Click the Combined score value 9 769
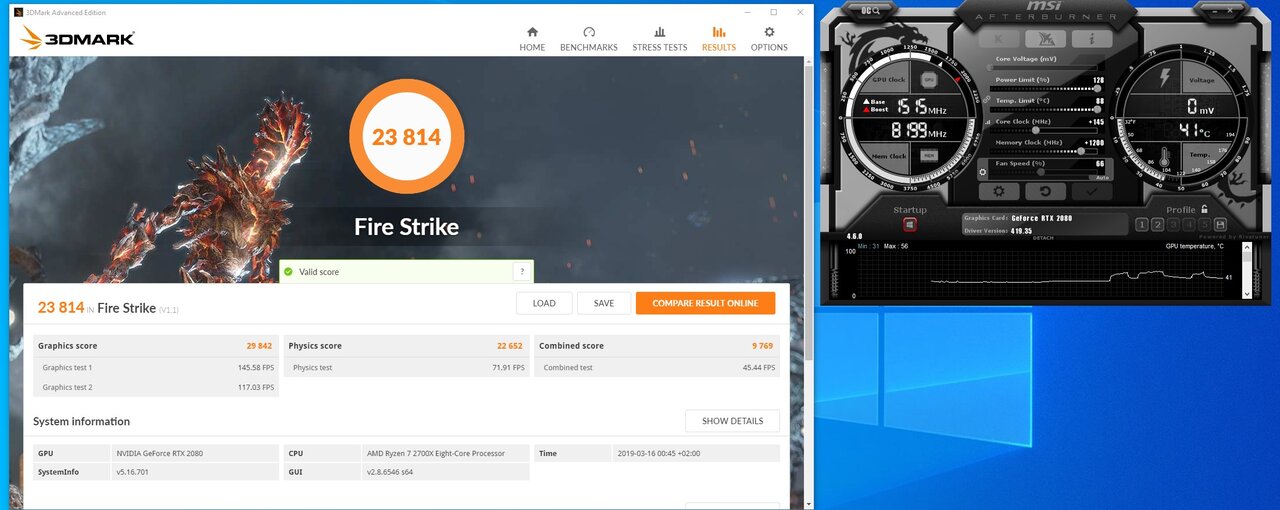 [762, 346]
